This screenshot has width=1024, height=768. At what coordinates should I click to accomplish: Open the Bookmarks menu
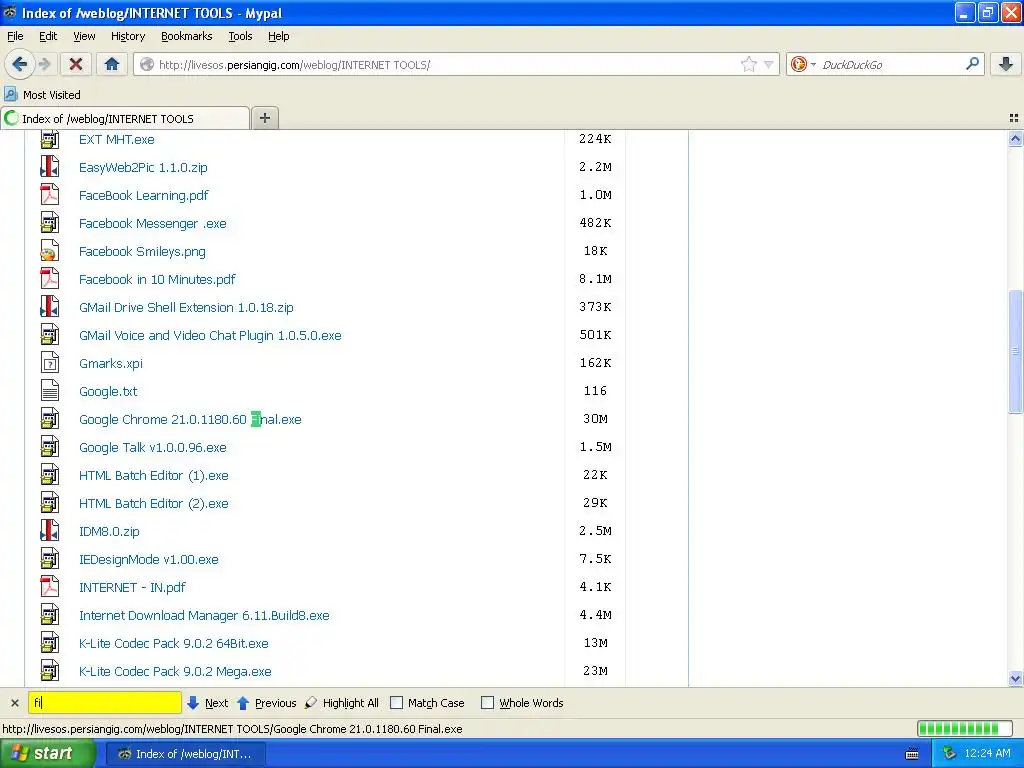pyautogui.click(x=186, y=36)
